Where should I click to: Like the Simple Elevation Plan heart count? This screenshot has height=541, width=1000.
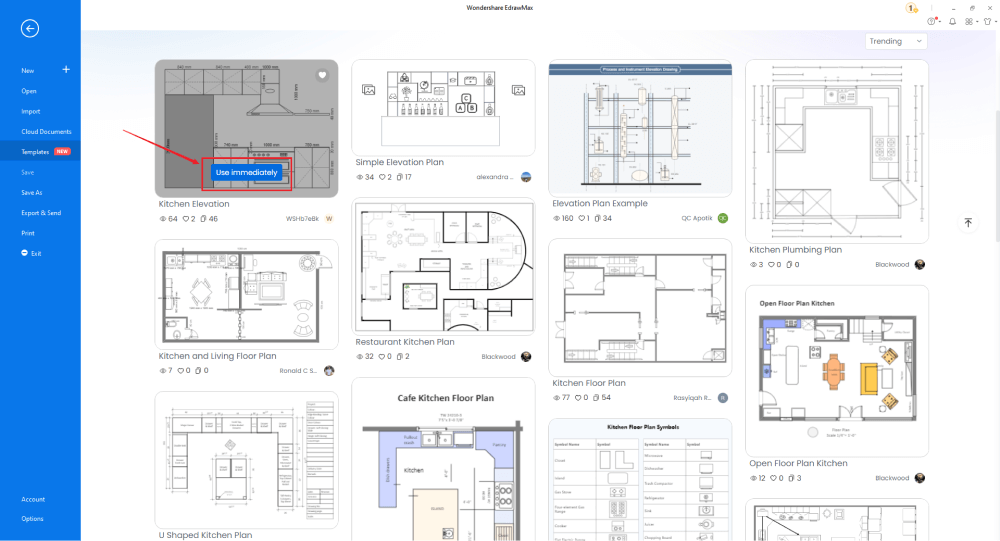[385, 177]
